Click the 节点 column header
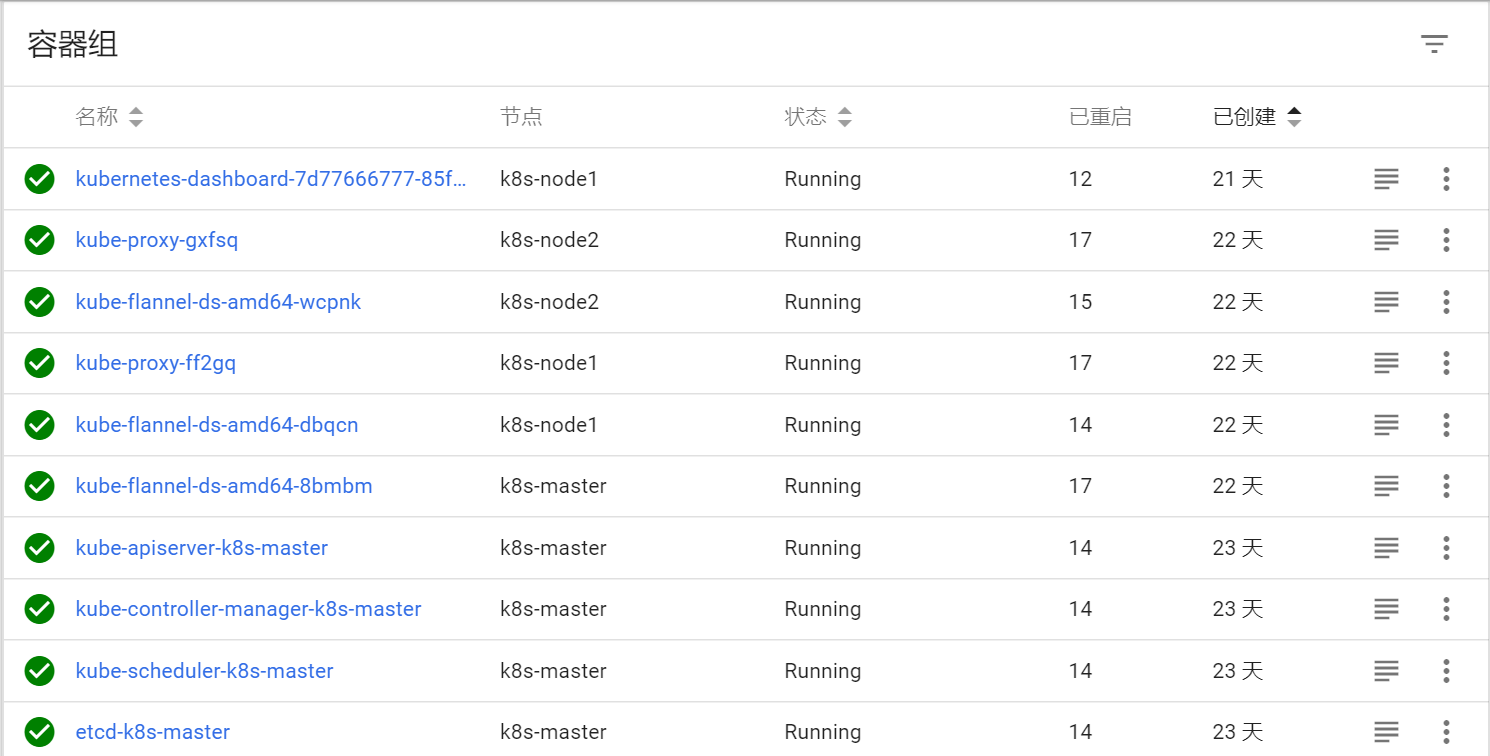This screenshot has height=756, width=1490. click(x=521, y=117)
